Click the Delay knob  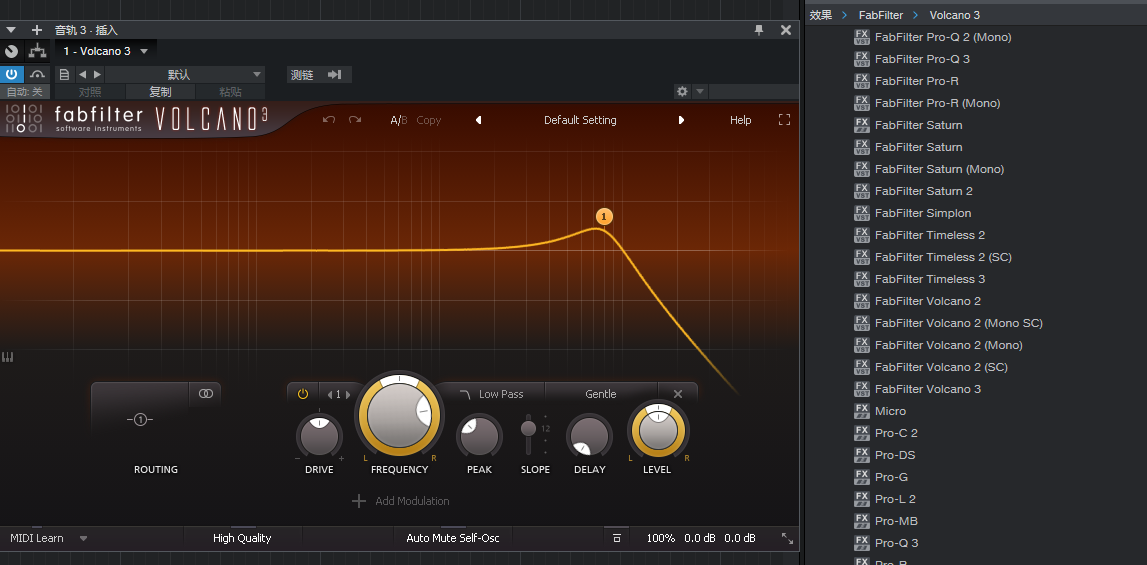[589, 437]
